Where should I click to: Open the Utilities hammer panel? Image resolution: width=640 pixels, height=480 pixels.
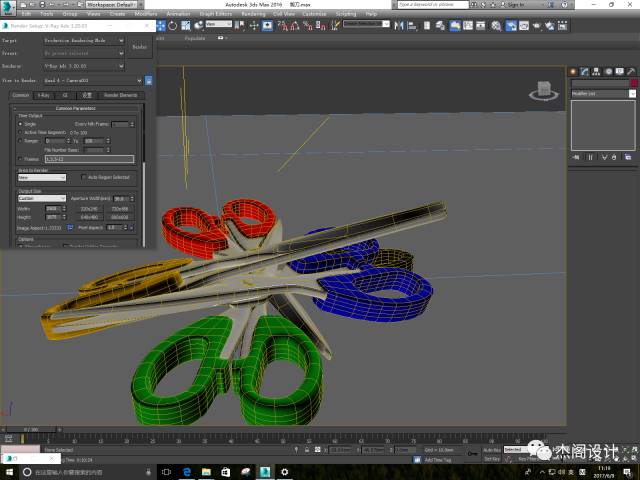pyautogui.click(x=631, y=71)
